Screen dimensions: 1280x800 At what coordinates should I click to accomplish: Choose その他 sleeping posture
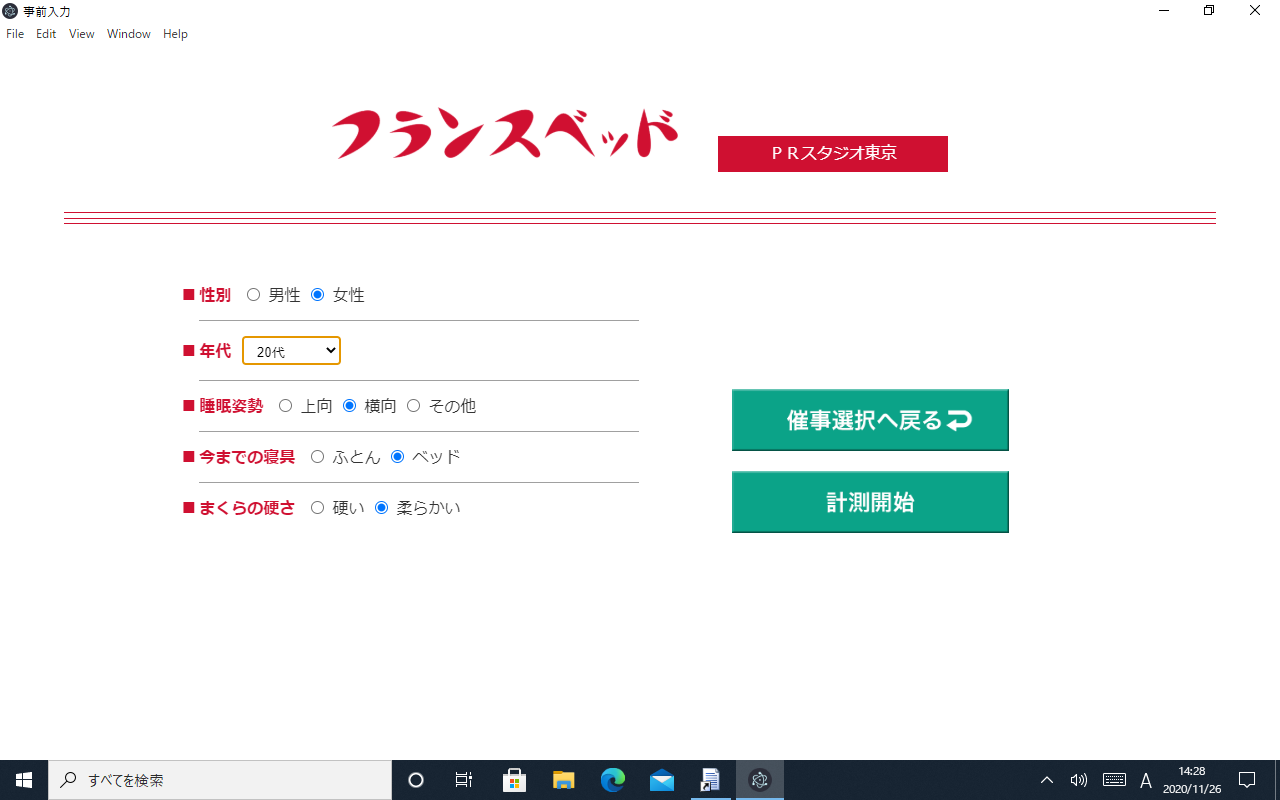(x=413, y=406)
